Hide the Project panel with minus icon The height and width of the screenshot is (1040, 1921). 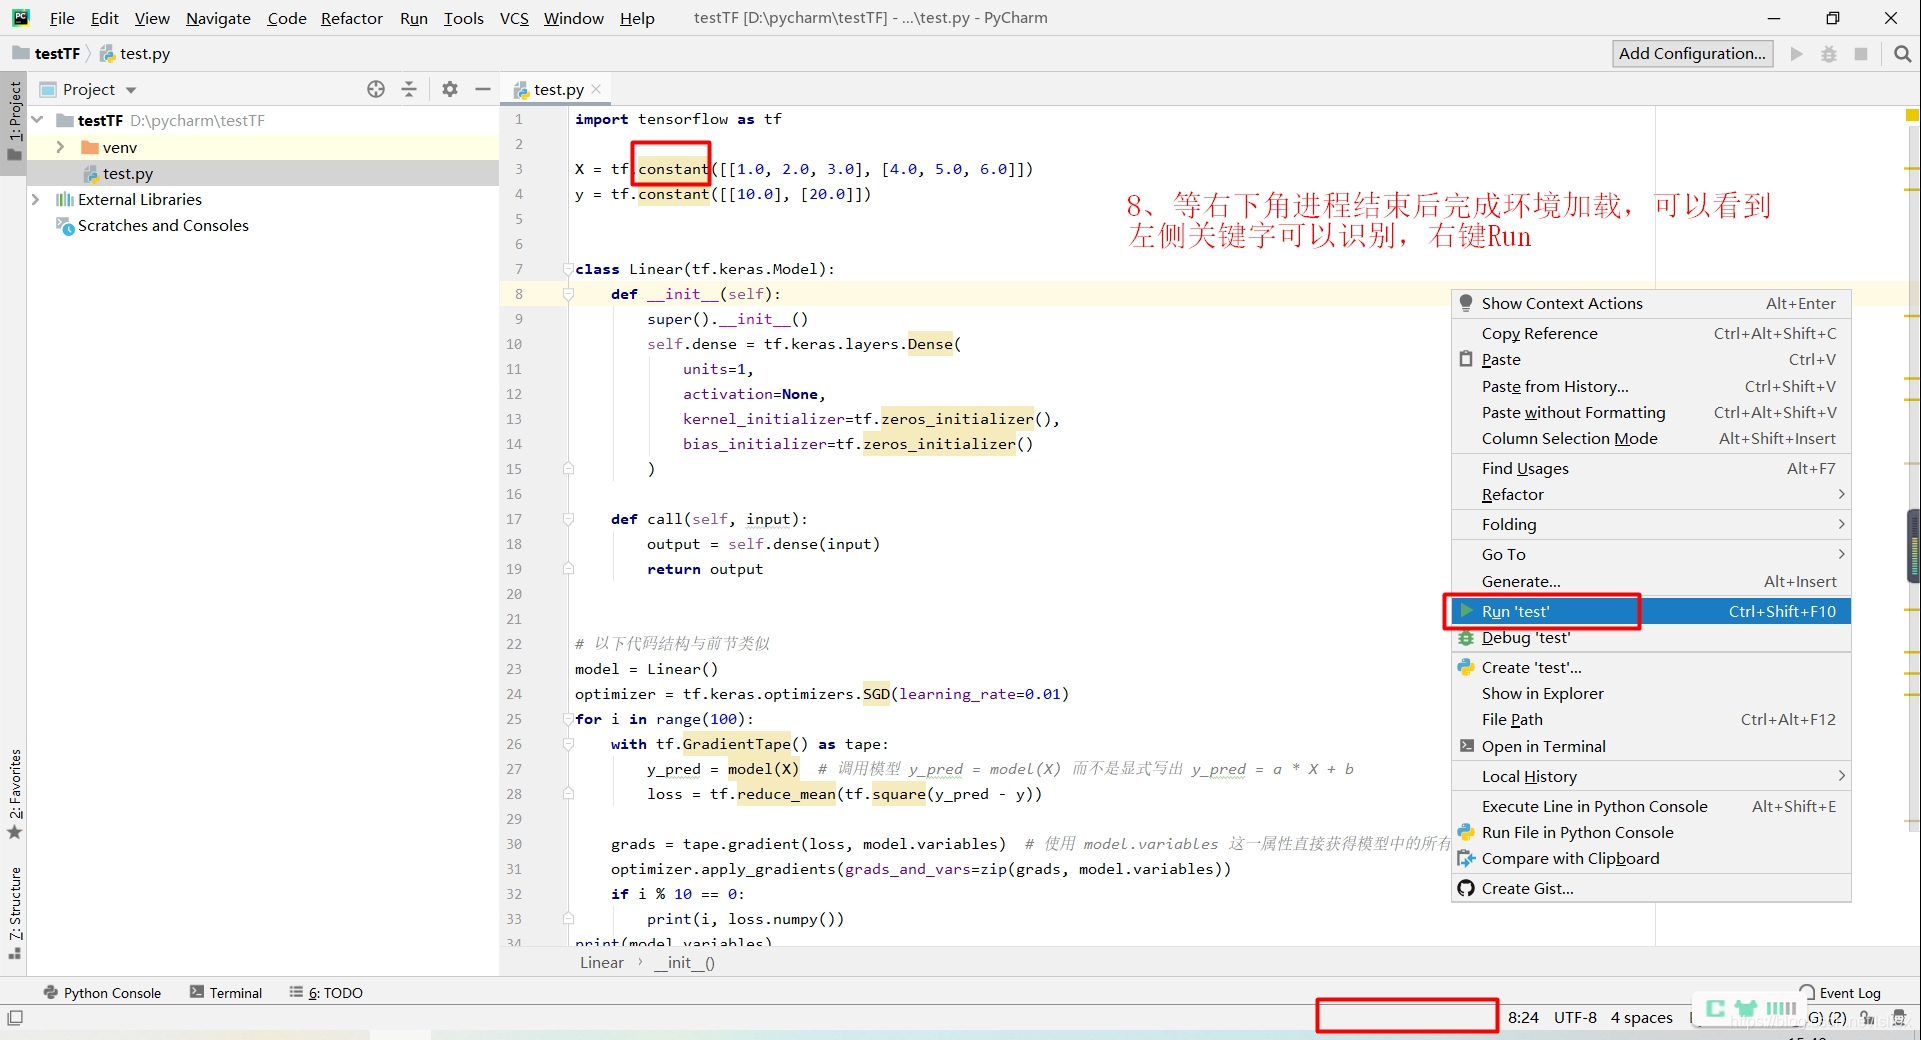[x=483, y=89]
